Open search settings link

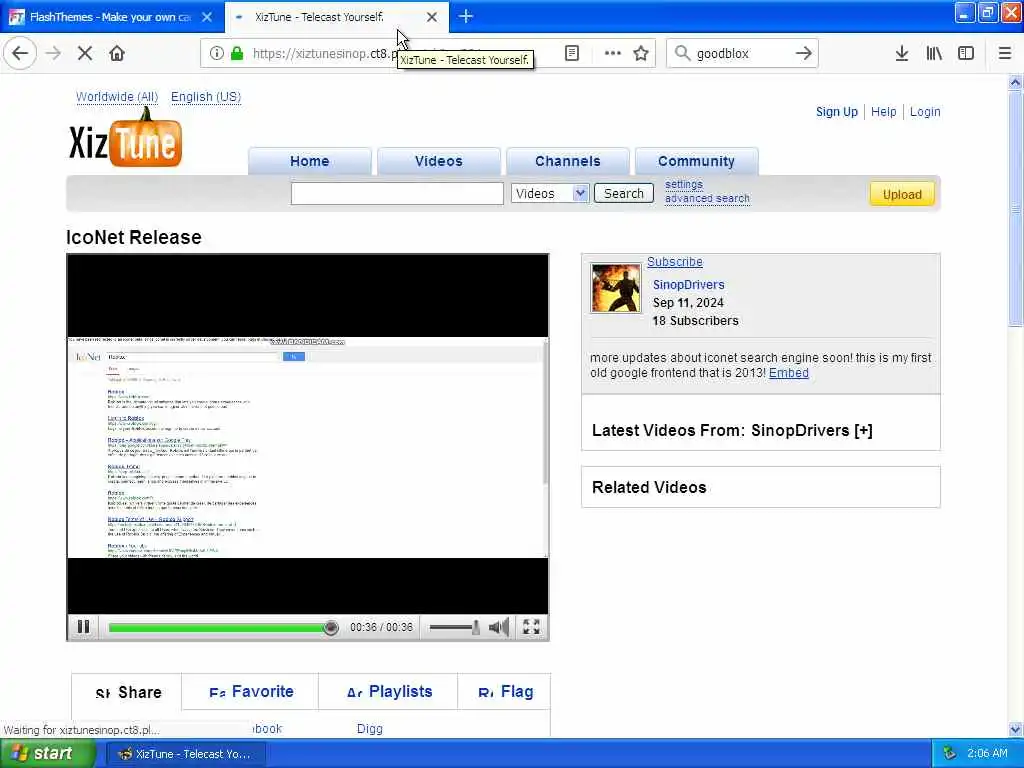[x=684, y=185]
